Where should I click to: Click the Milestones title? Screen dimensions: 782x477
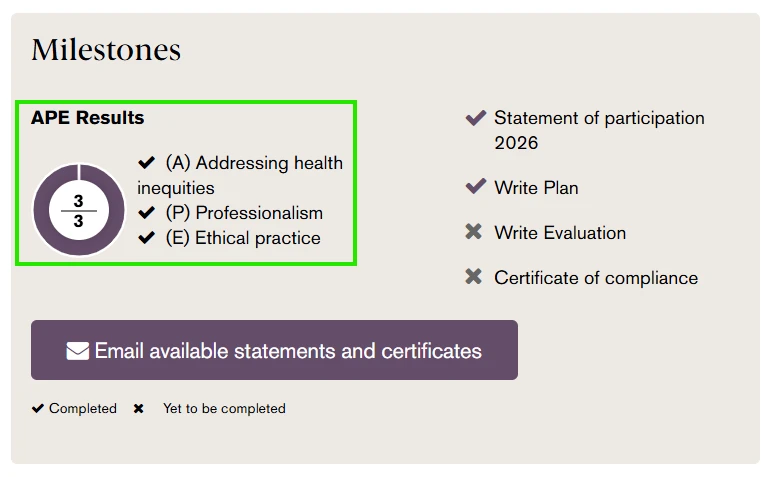106,49
